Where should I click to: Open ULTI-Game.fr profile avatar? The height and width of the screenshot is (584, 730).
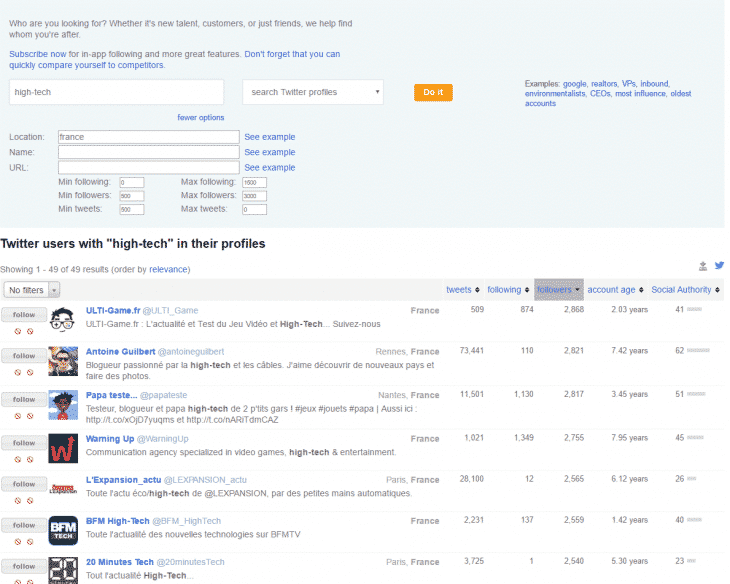click(x=63, y=320)
